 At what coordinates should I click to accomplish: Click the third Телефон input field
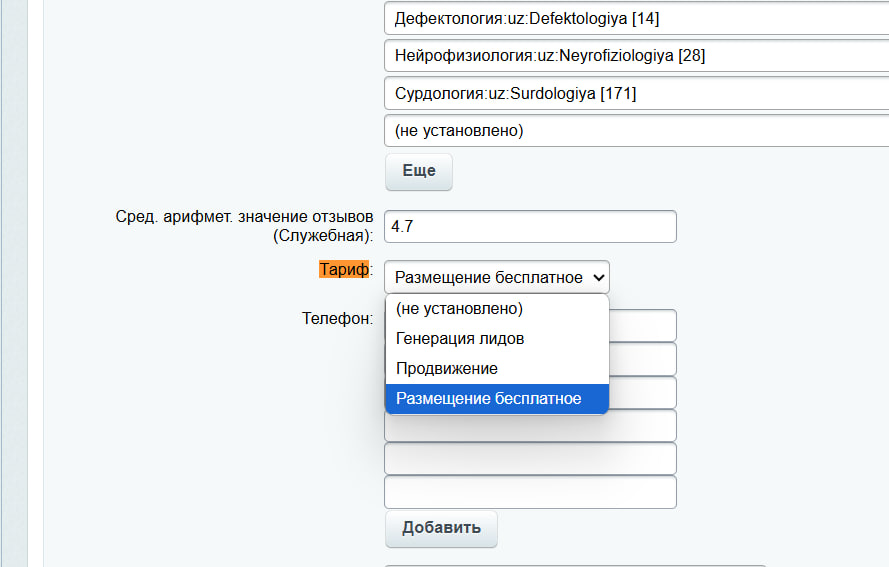pos(642,392)
